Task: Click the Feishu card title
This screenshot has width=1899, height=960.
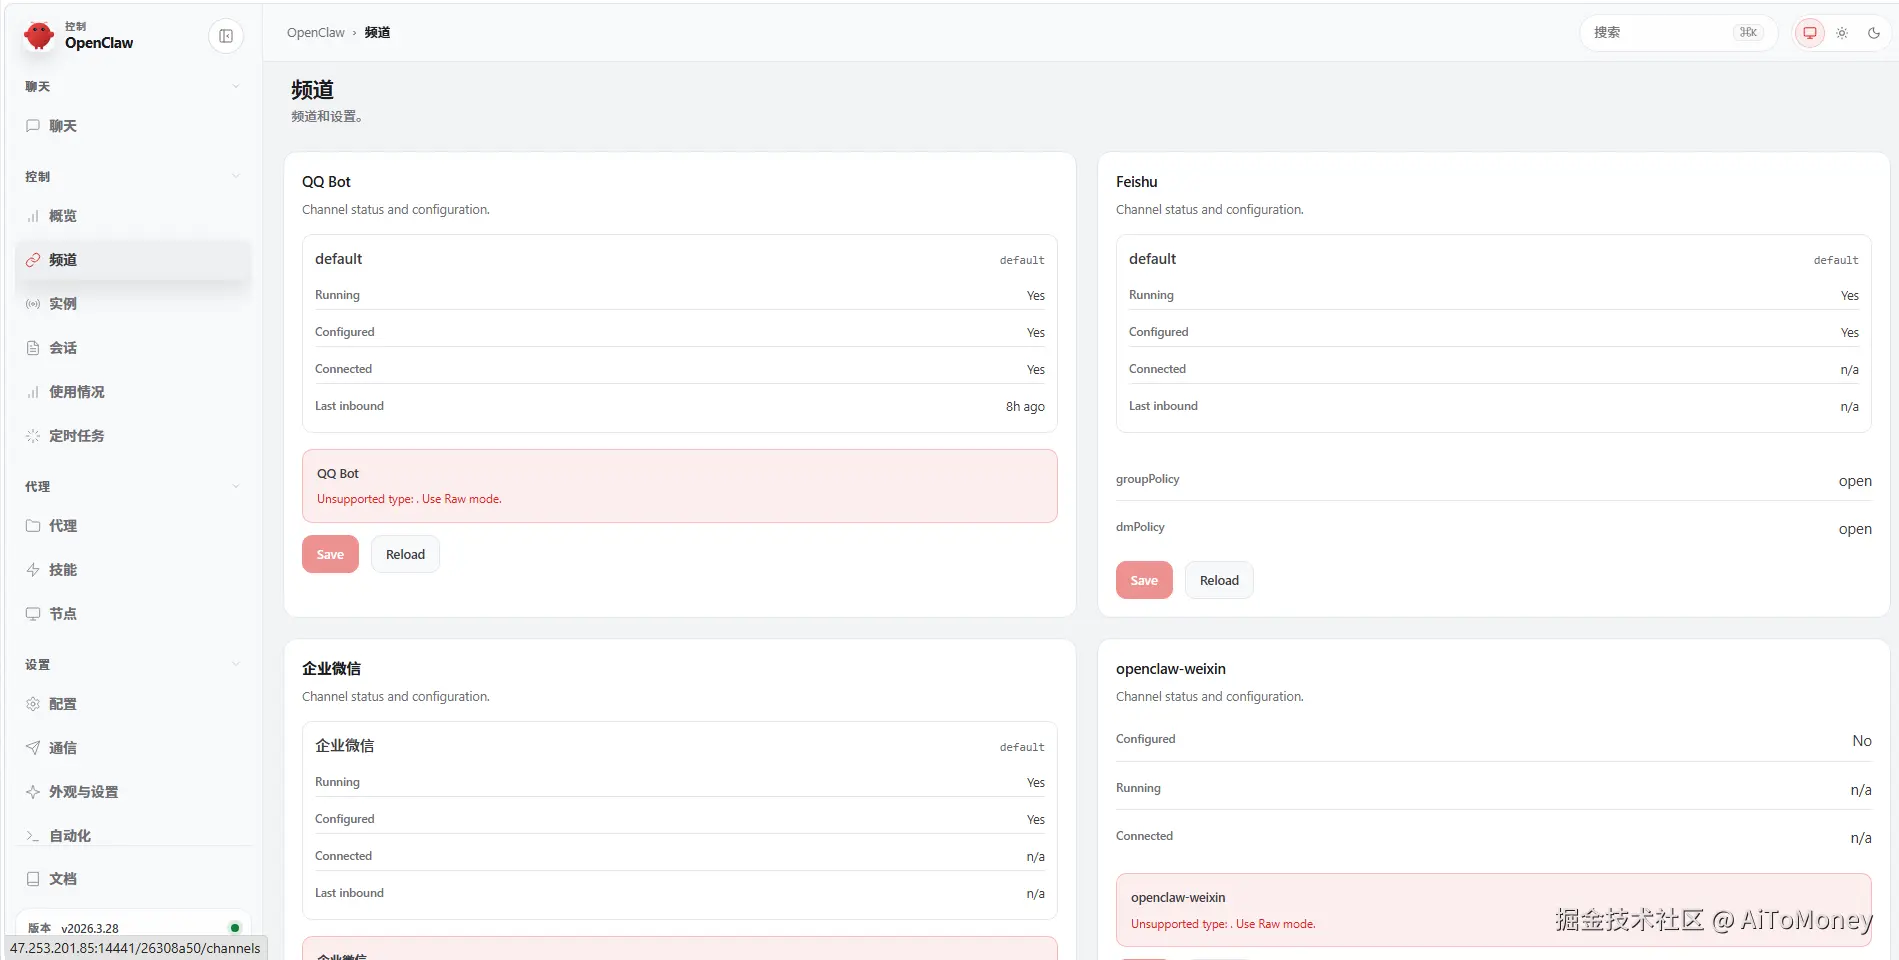Action: [x=1136, y=182]
